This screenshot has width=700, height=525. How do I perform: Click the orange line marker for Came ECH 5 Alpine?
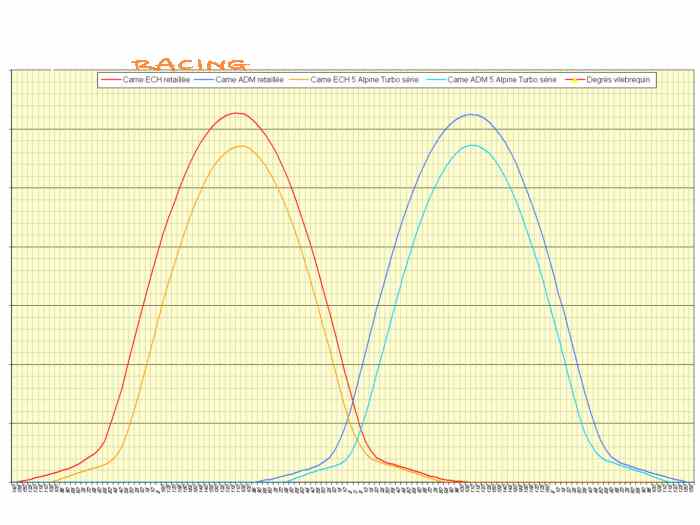click(x=299, y=80)
